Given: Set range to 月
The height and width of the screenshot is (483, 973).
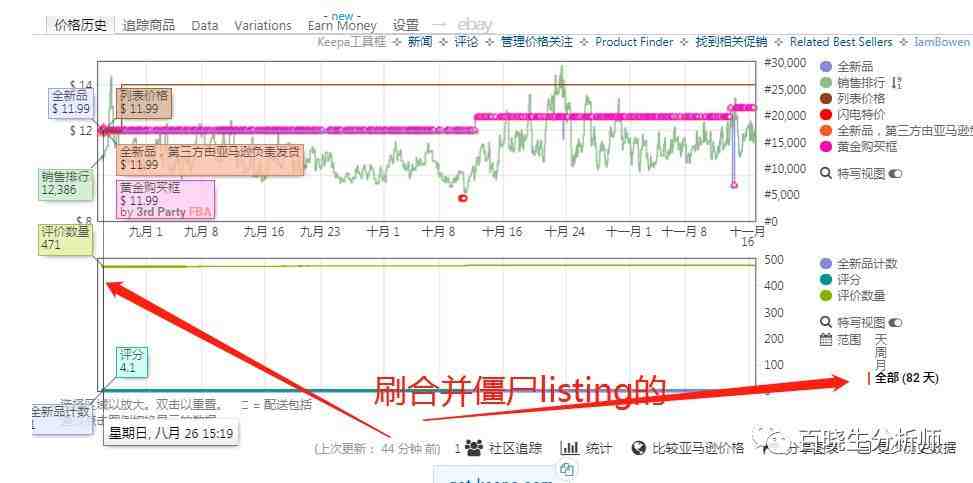Looking at the screenshot, I should point(881,364).
